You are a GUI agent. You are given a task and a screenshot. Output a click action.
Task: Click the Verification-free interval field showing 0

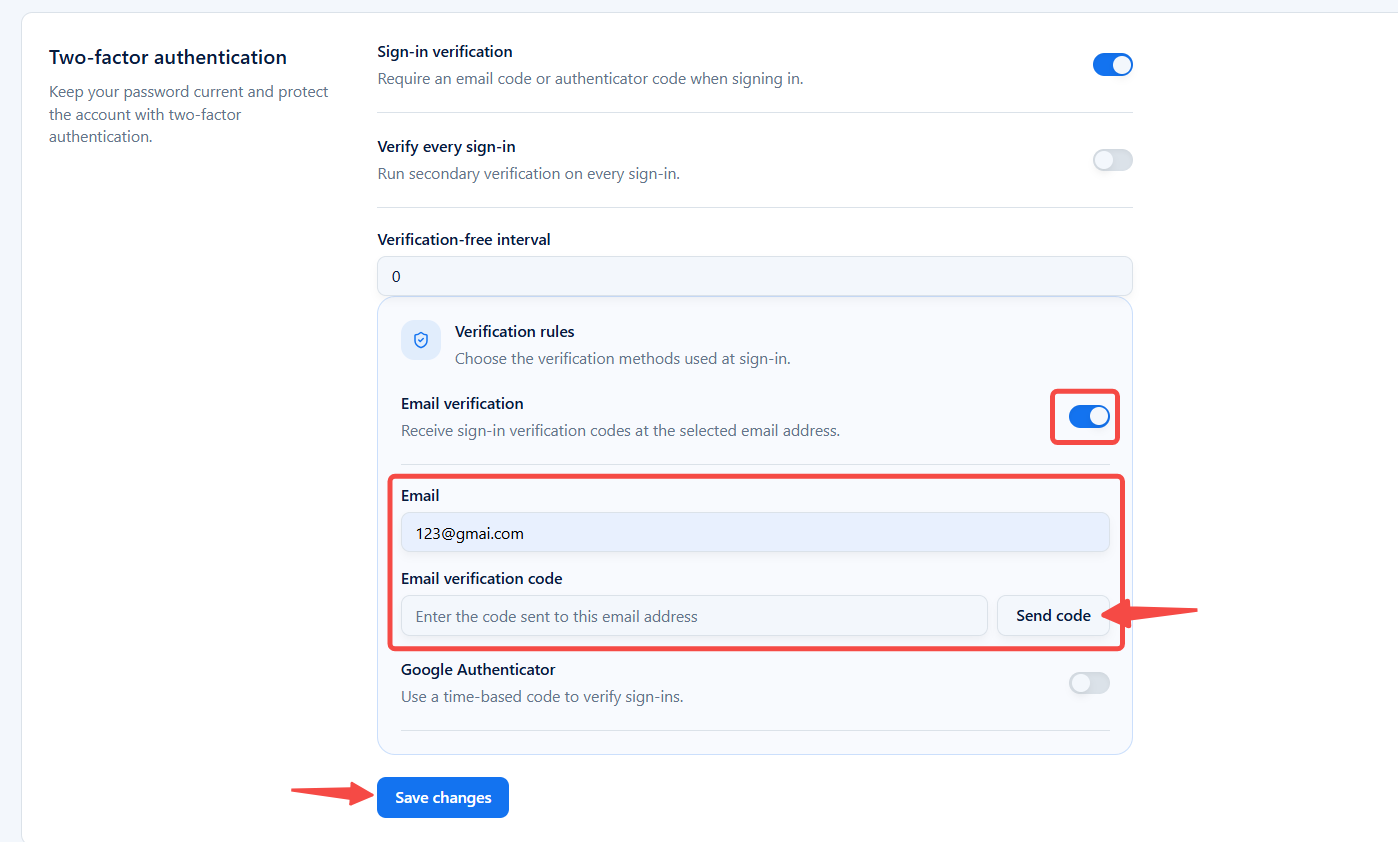[755, 276]
